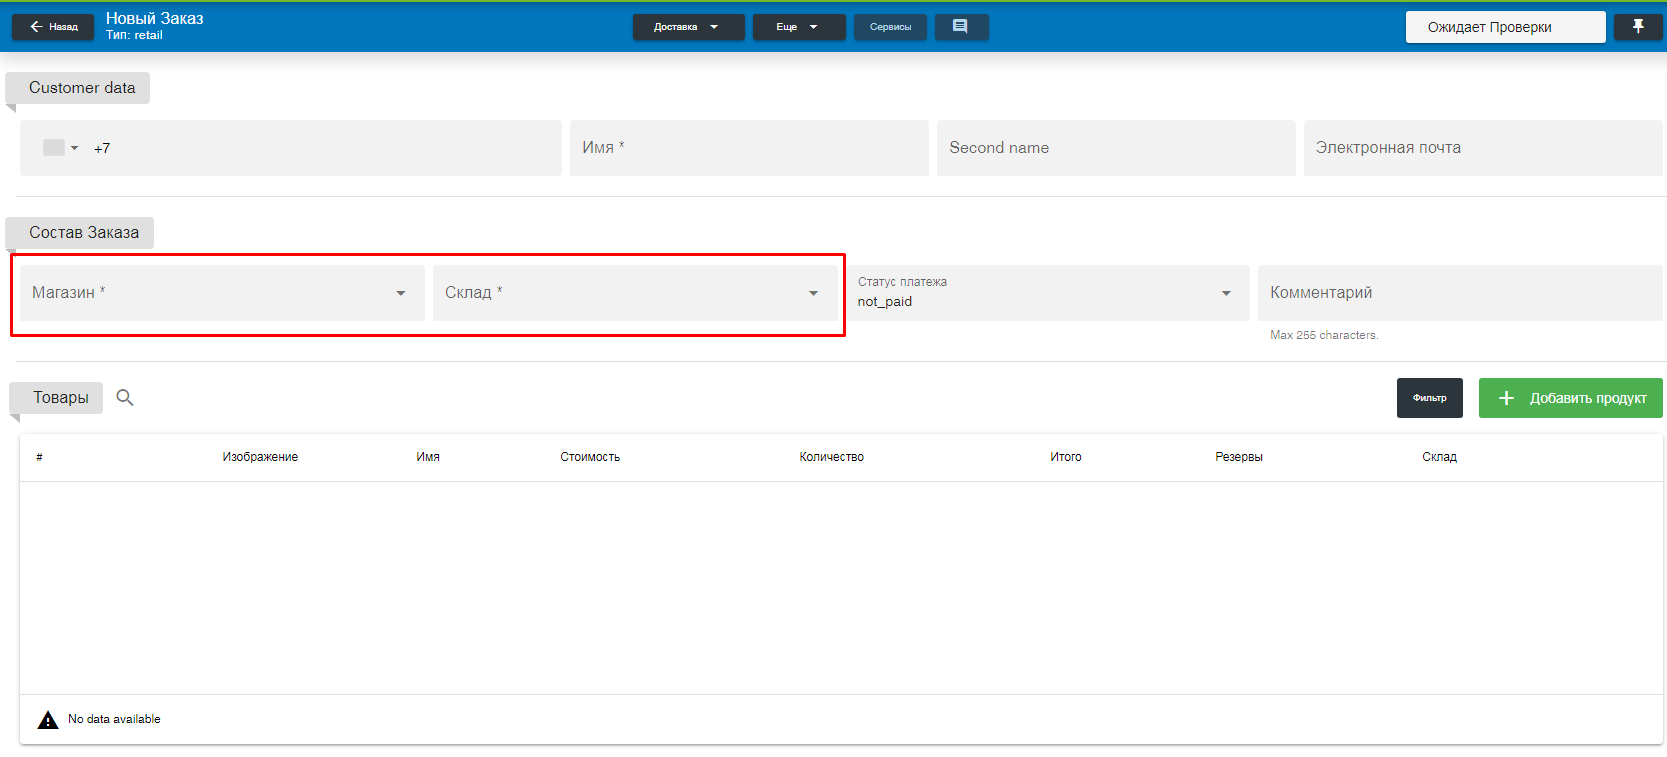The width and height of the screenshot is (1667, 757).
Task: Click the warning triangle icon near No data
Action: (x=48, y=720)
